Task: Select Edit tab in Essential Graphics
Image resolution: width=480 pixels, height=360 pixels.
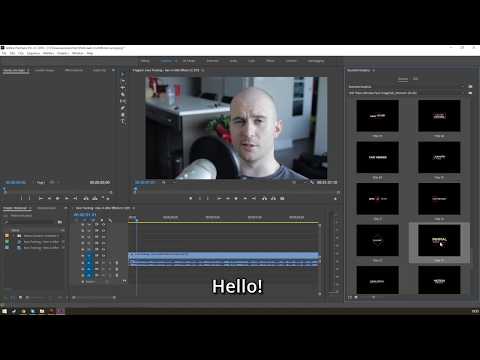Action: 415,79
